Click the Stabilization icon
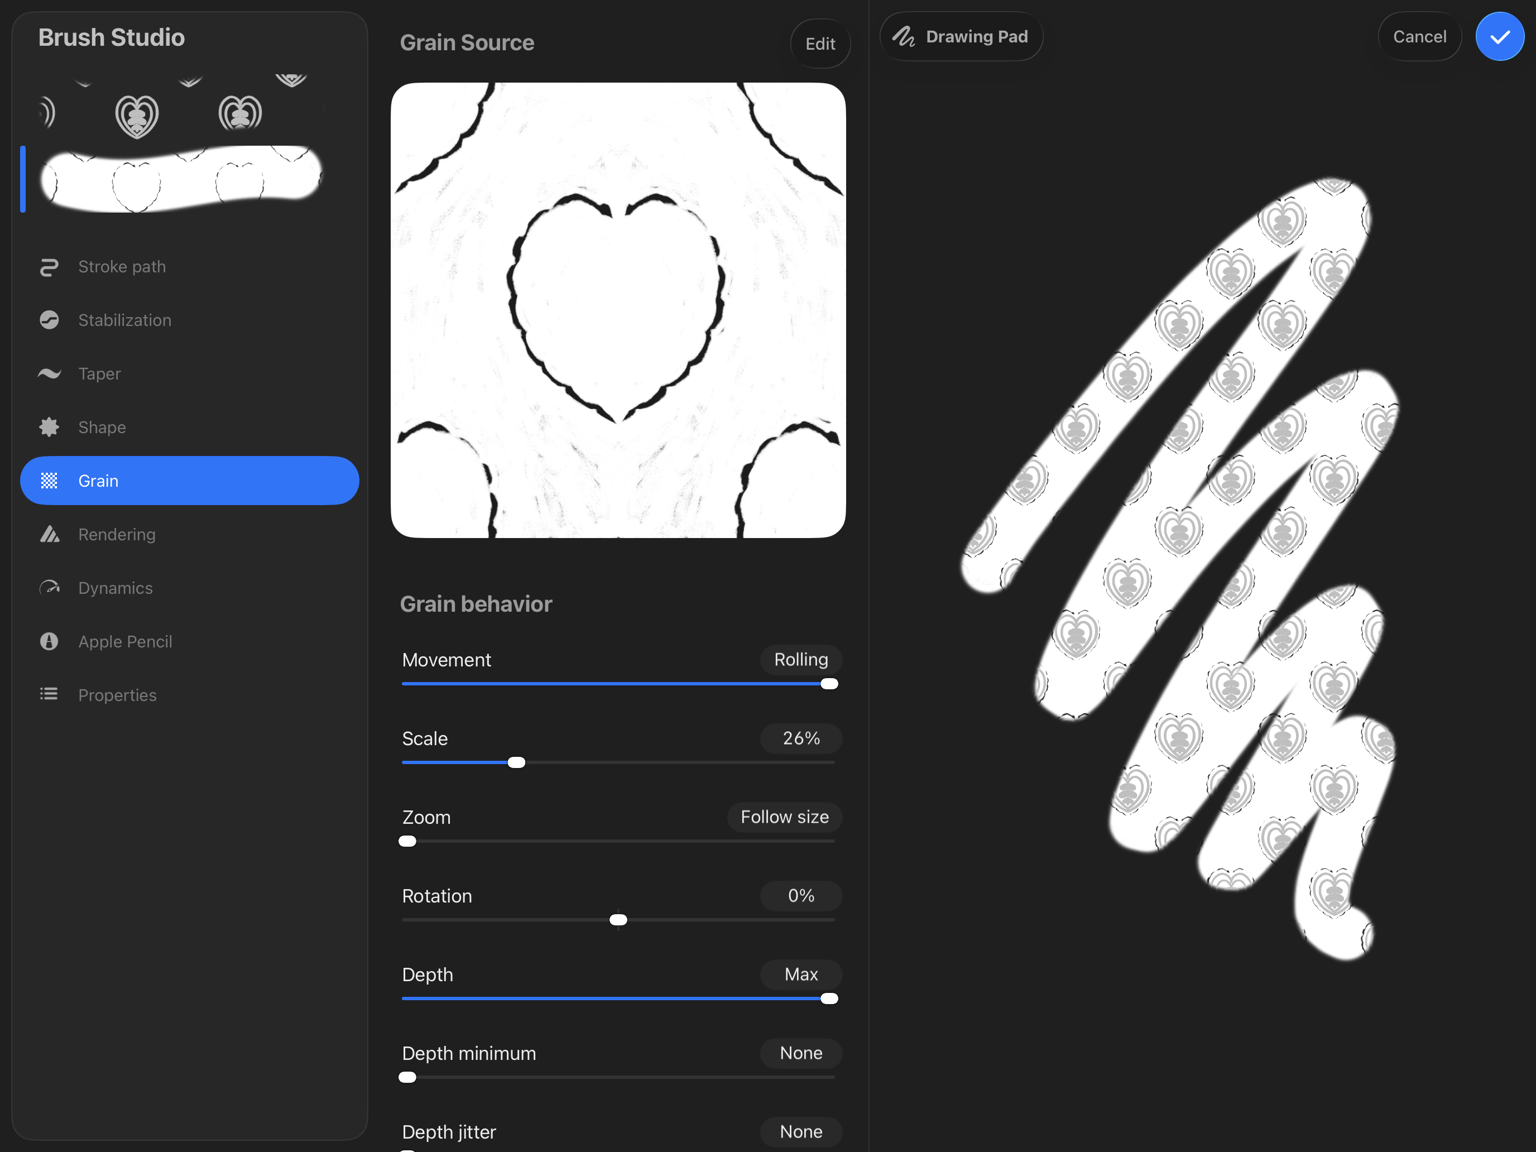 pos(49,320)
